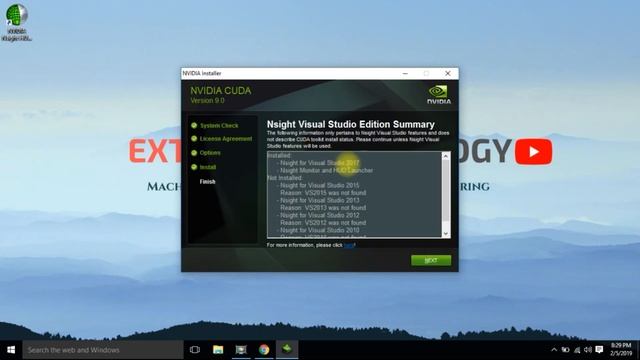This screenshot has width=640, height=360.
Task: Open the taskbar app next to File Explorer
Action: click(241, 350)
